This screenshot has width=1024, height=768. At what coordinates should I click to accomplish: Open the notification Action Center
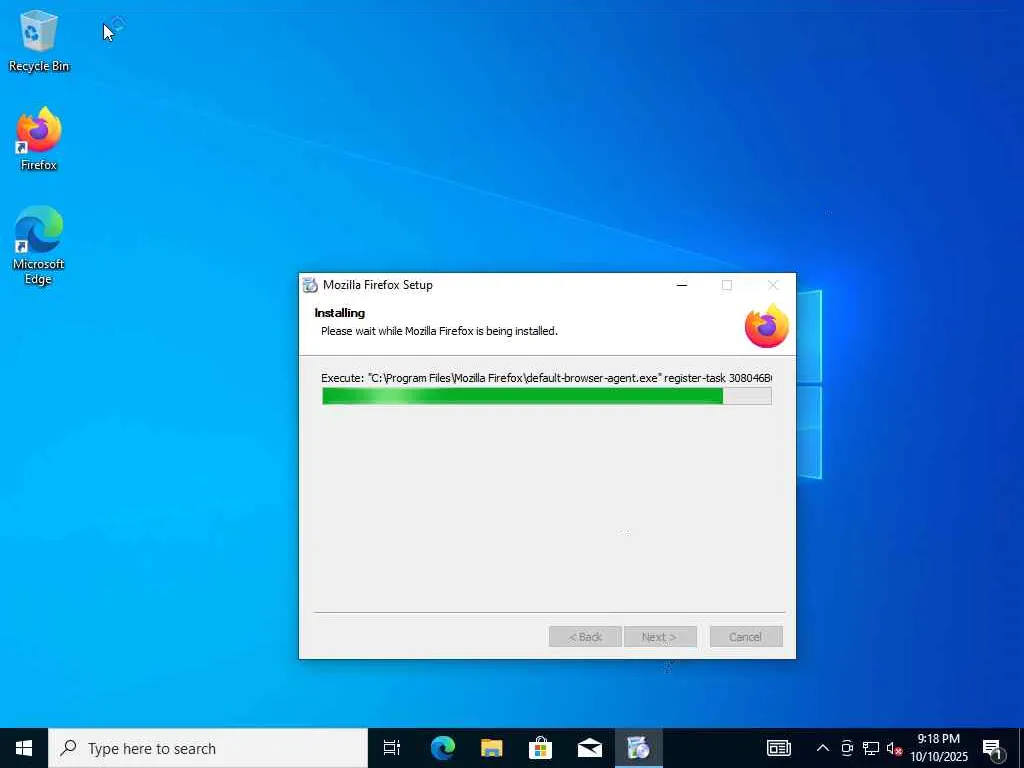(993, 749)
